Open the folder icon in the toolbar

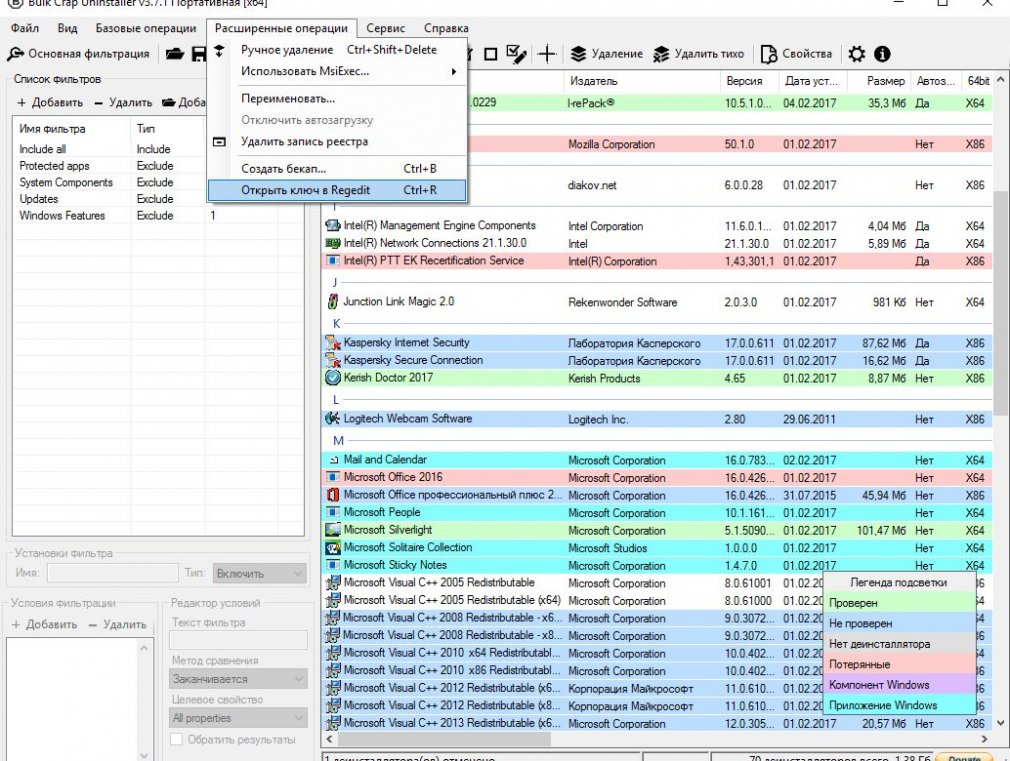tap(175, 54)
